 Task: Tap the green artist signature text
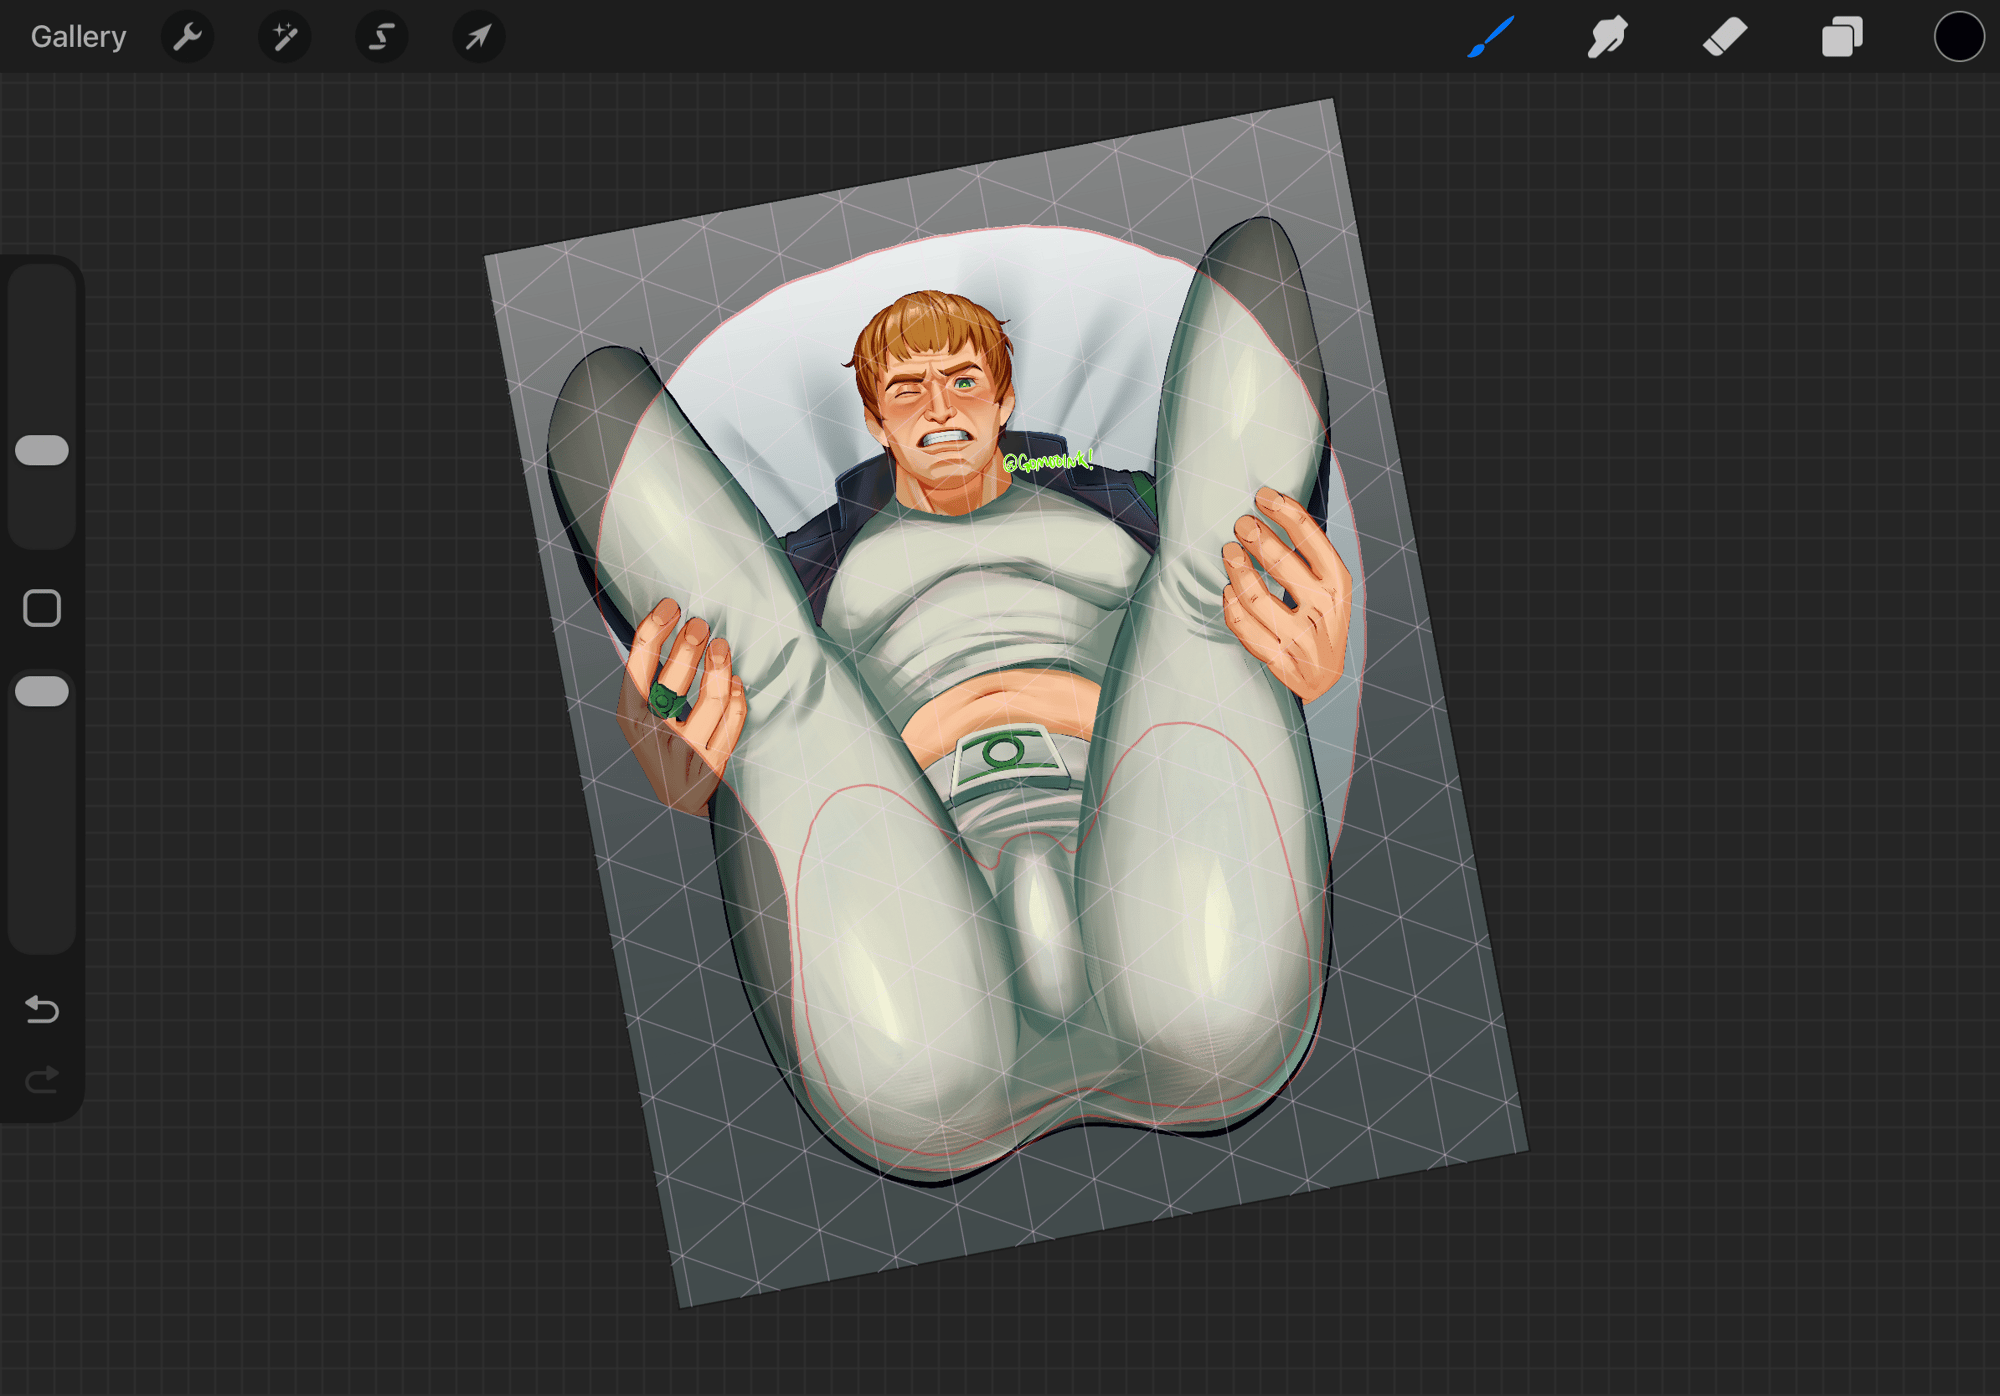pyautogui.click(x=1047, y=461)
